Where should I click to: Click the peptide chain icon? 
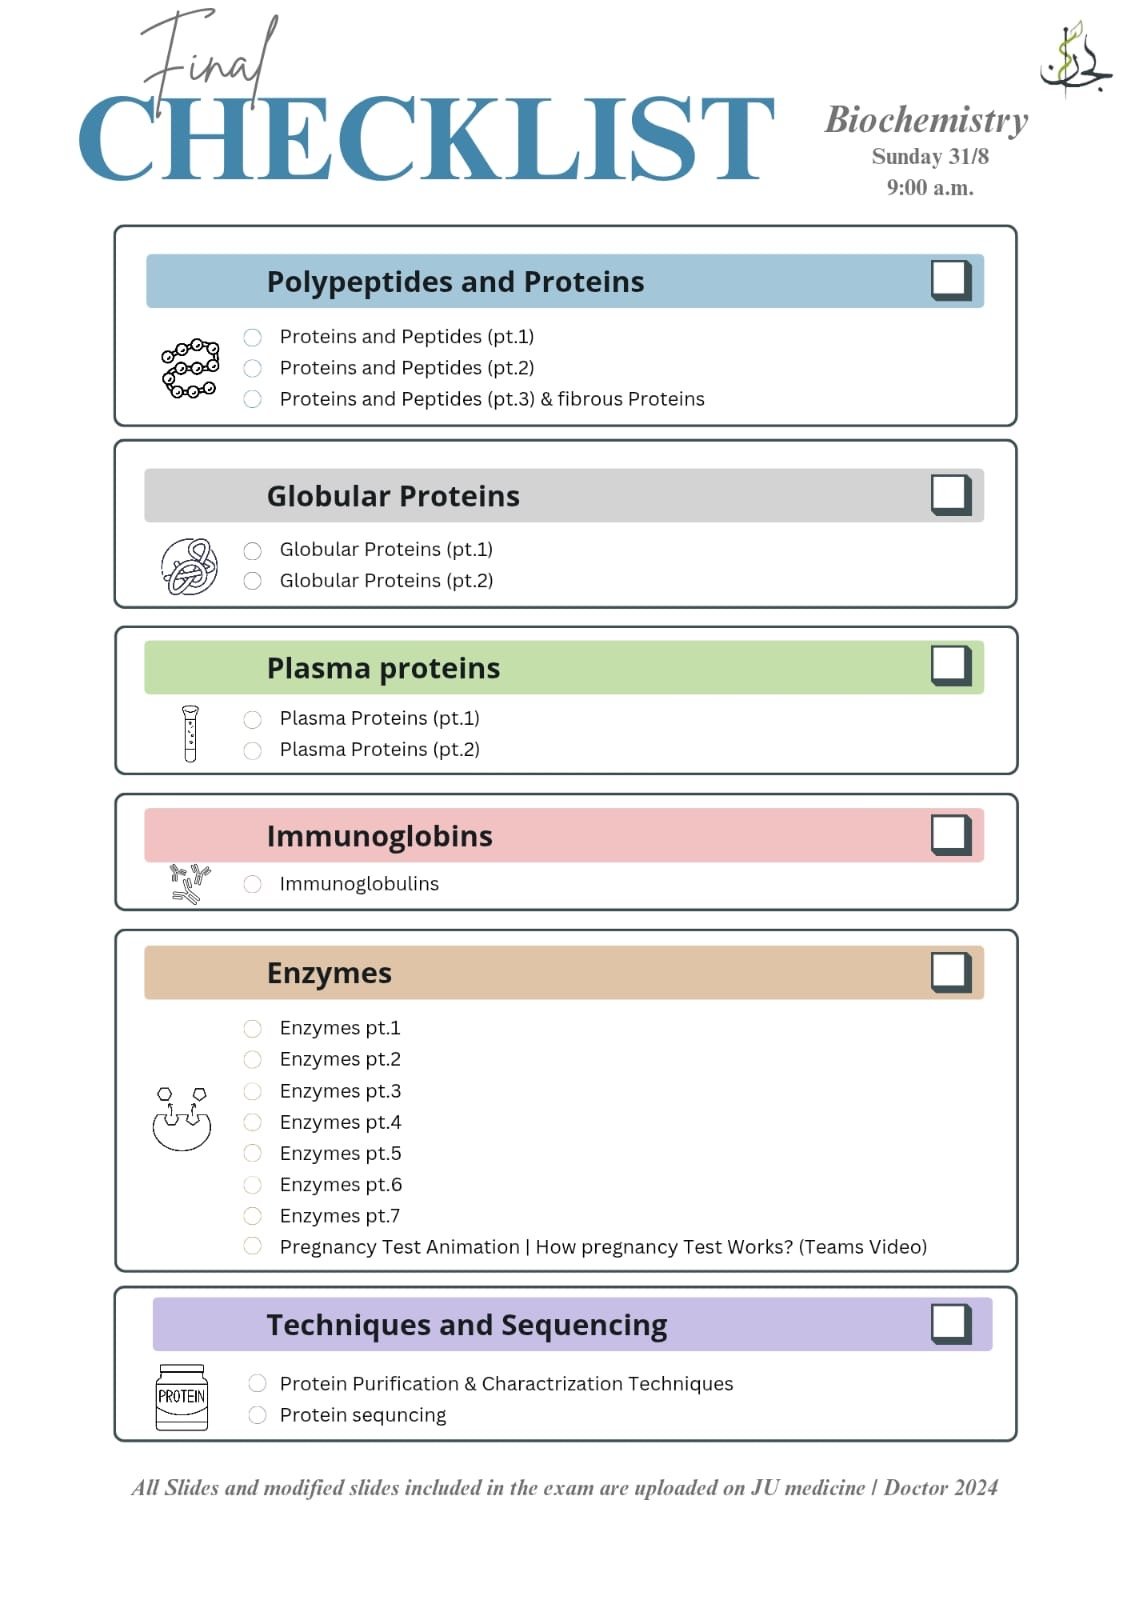pyautogui.click(x=190, y=368)
